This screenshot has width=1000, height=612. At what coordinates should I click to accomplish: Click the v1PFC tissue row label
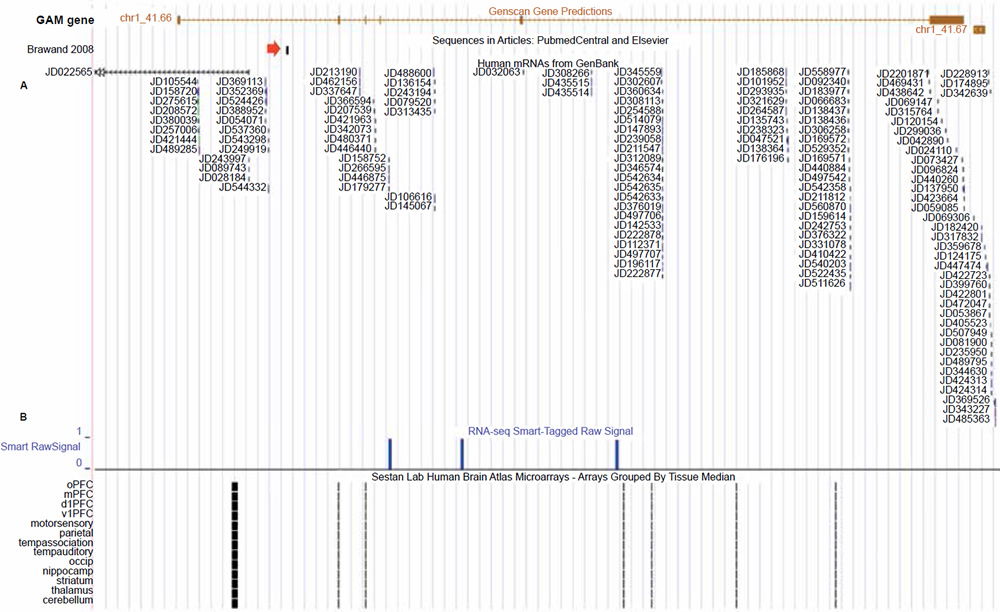click(x=77, y=513)
